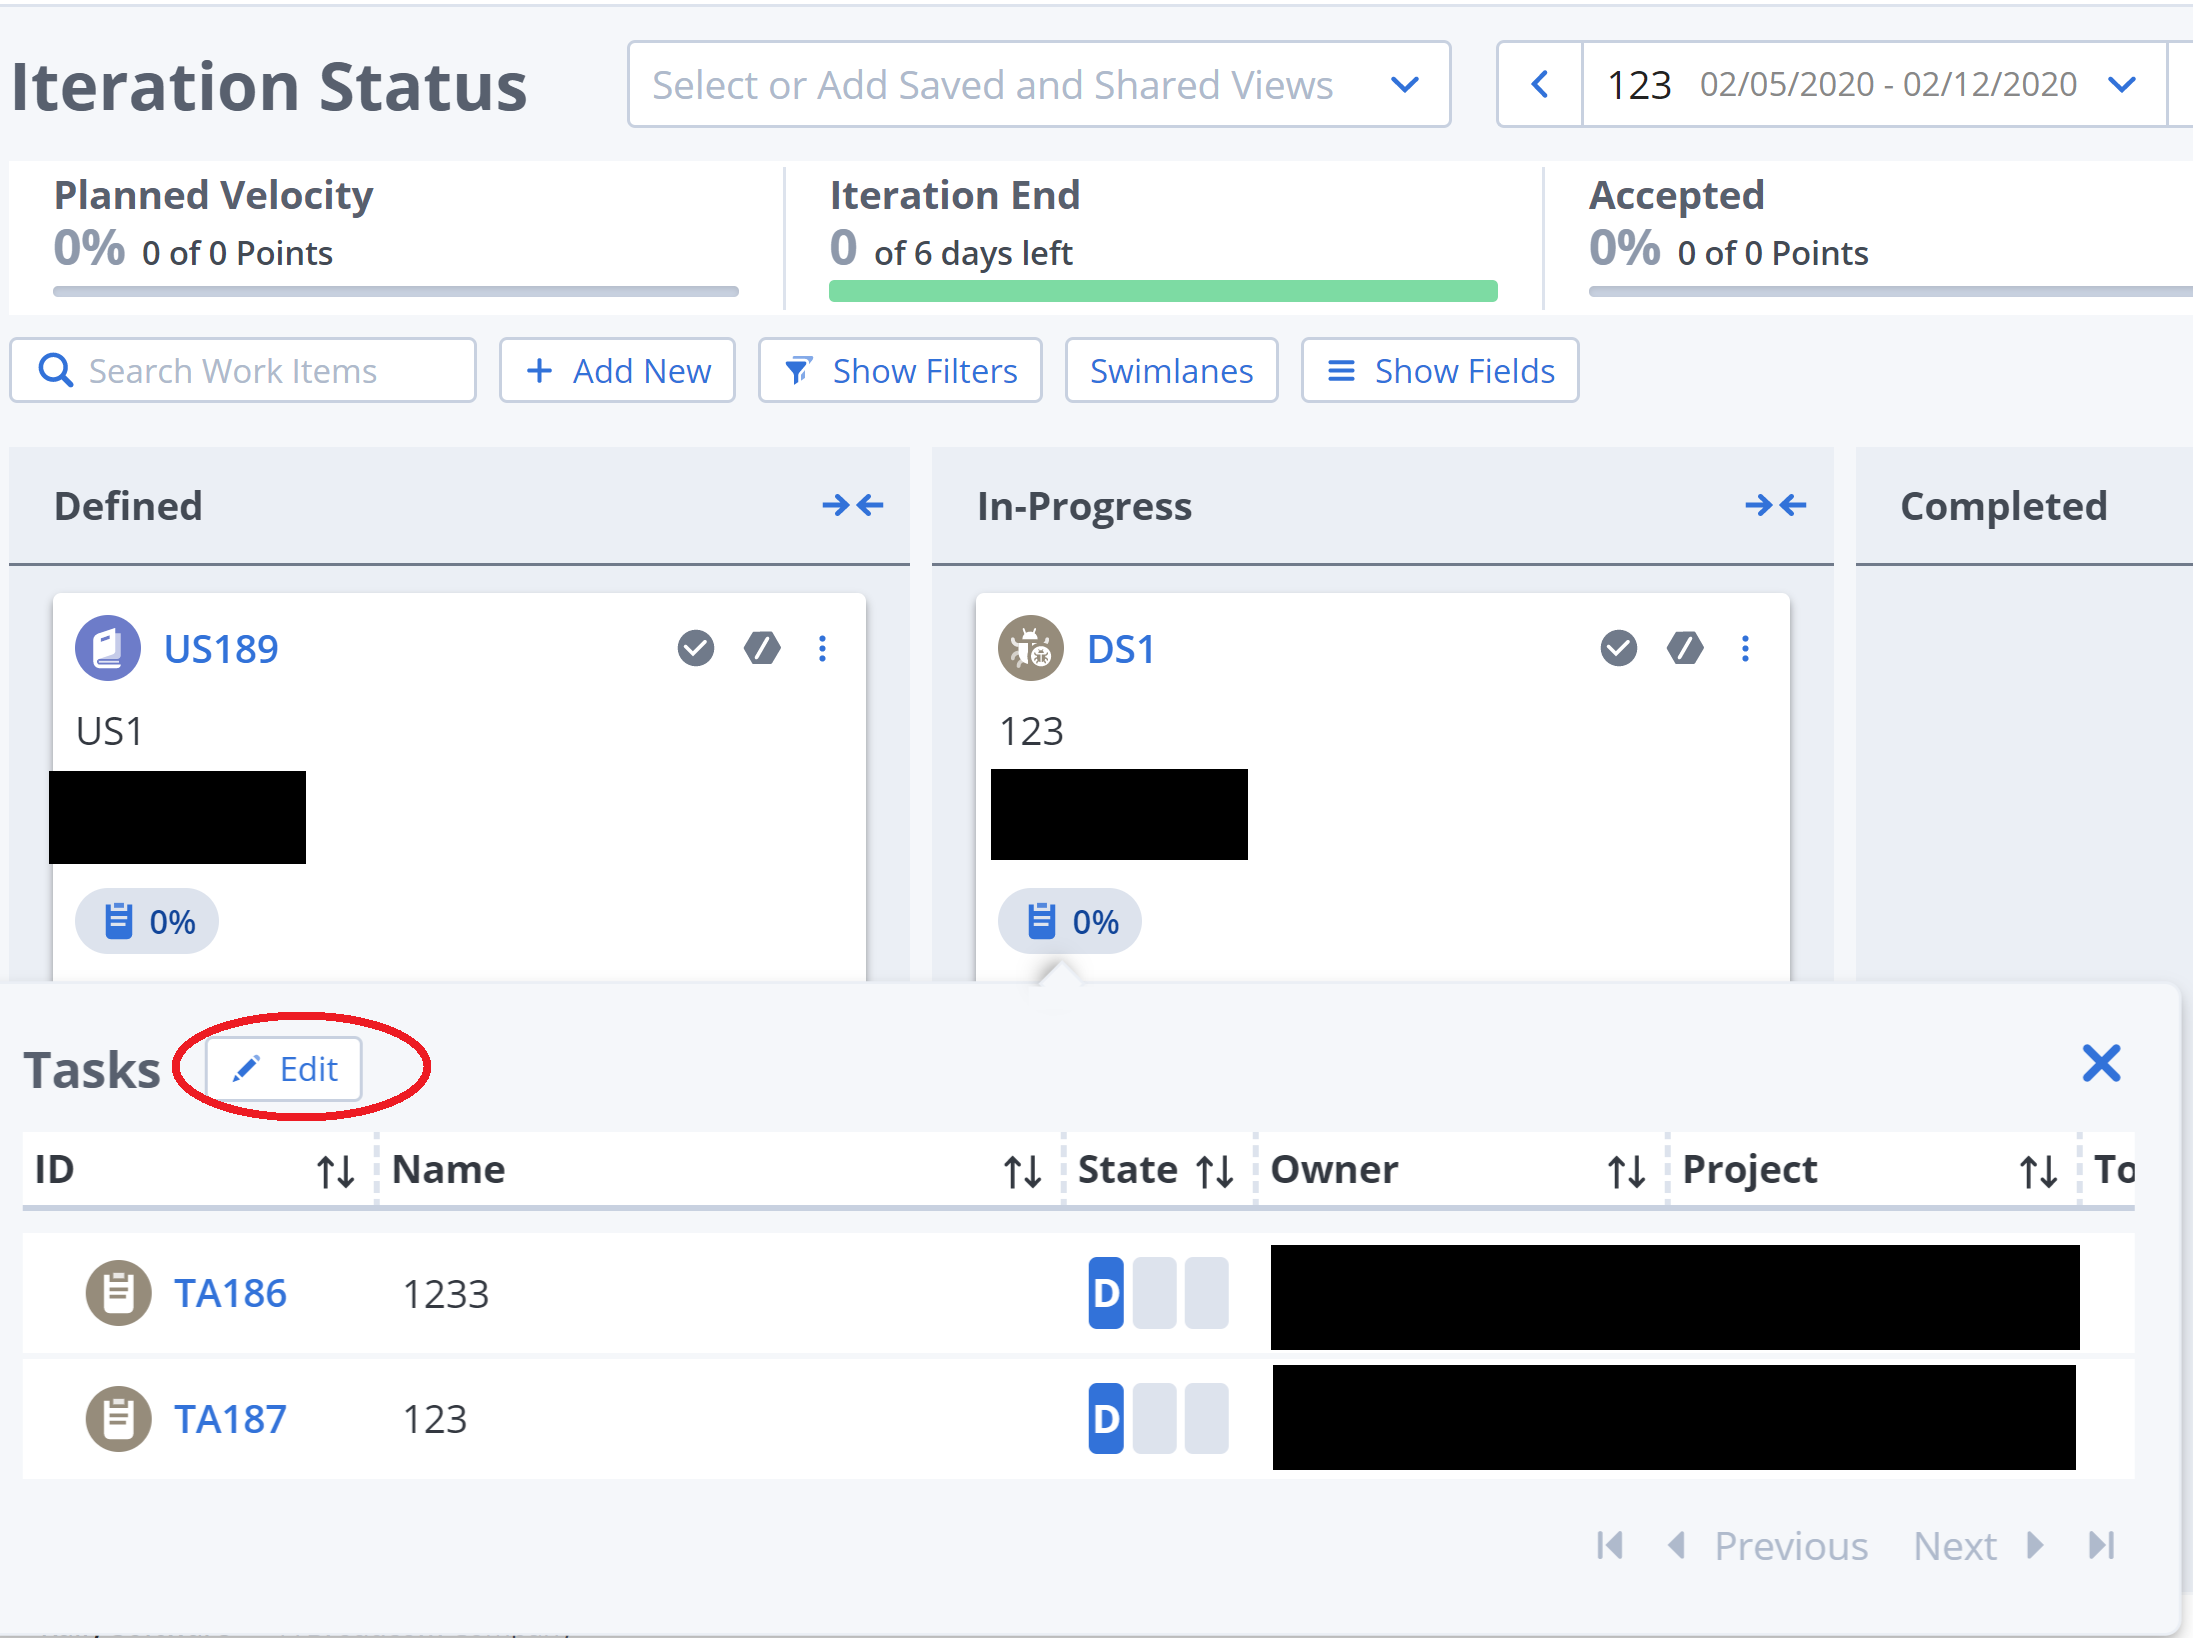The image size is (2193, 1638).
Task: Click the user story icon on US189 card
Action: [x=108, y=648]
